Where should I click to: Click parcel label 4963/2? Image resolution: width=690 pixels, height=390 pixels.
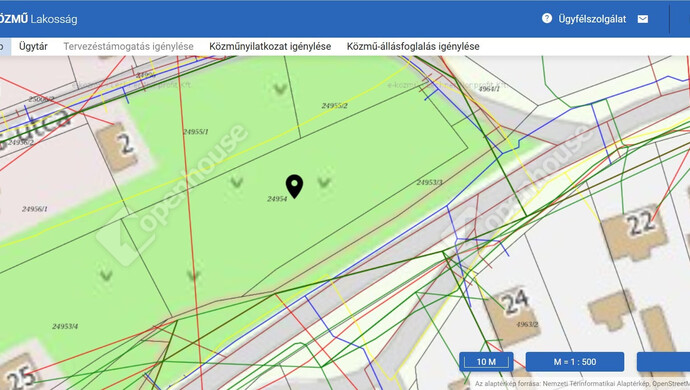click(527, 324)
